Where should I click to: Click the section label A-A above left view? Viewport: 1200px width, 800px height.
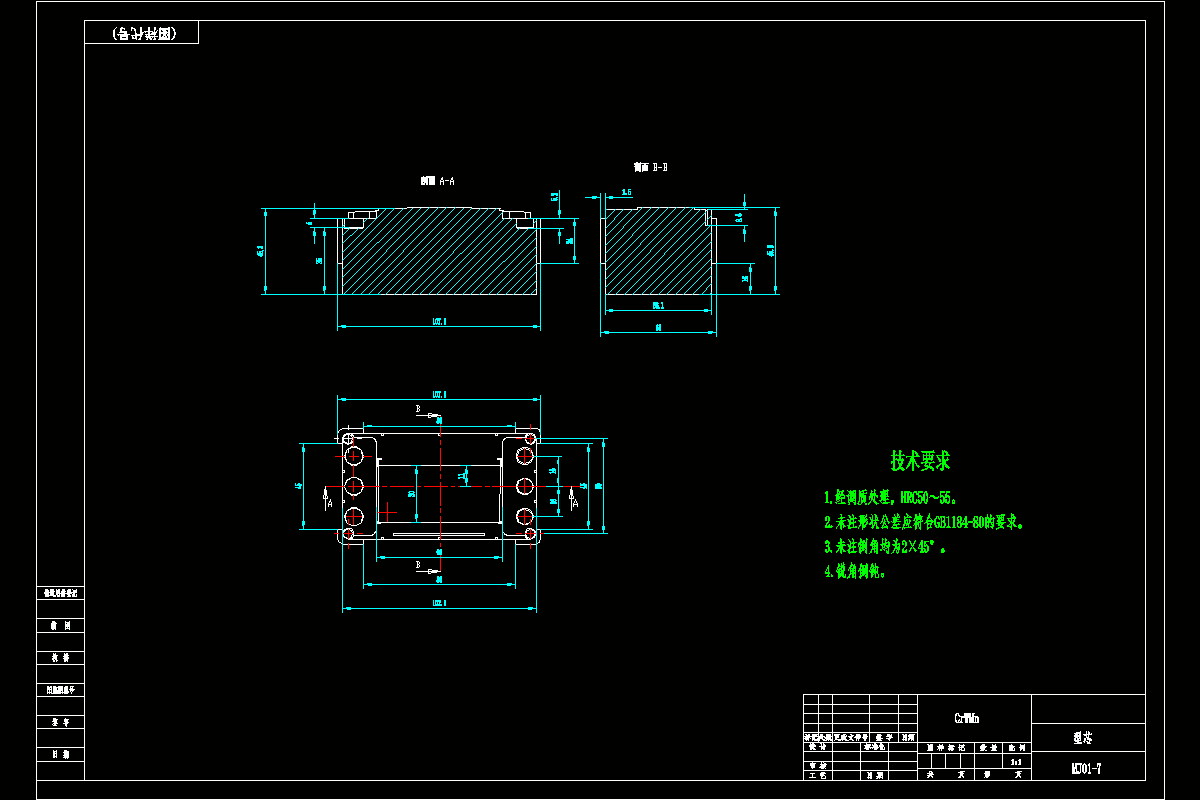(x=438, y=182)
